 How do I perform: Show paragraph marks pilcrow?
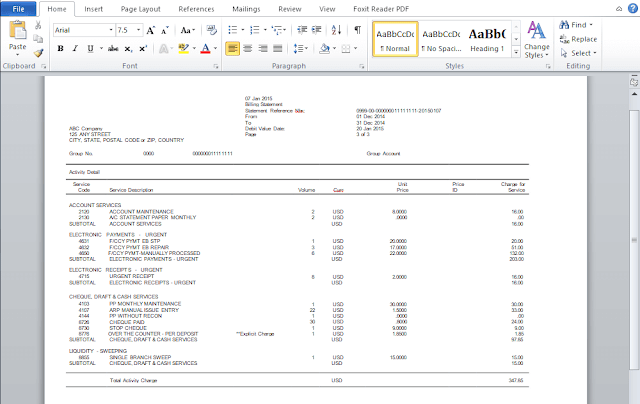point(358,30)
